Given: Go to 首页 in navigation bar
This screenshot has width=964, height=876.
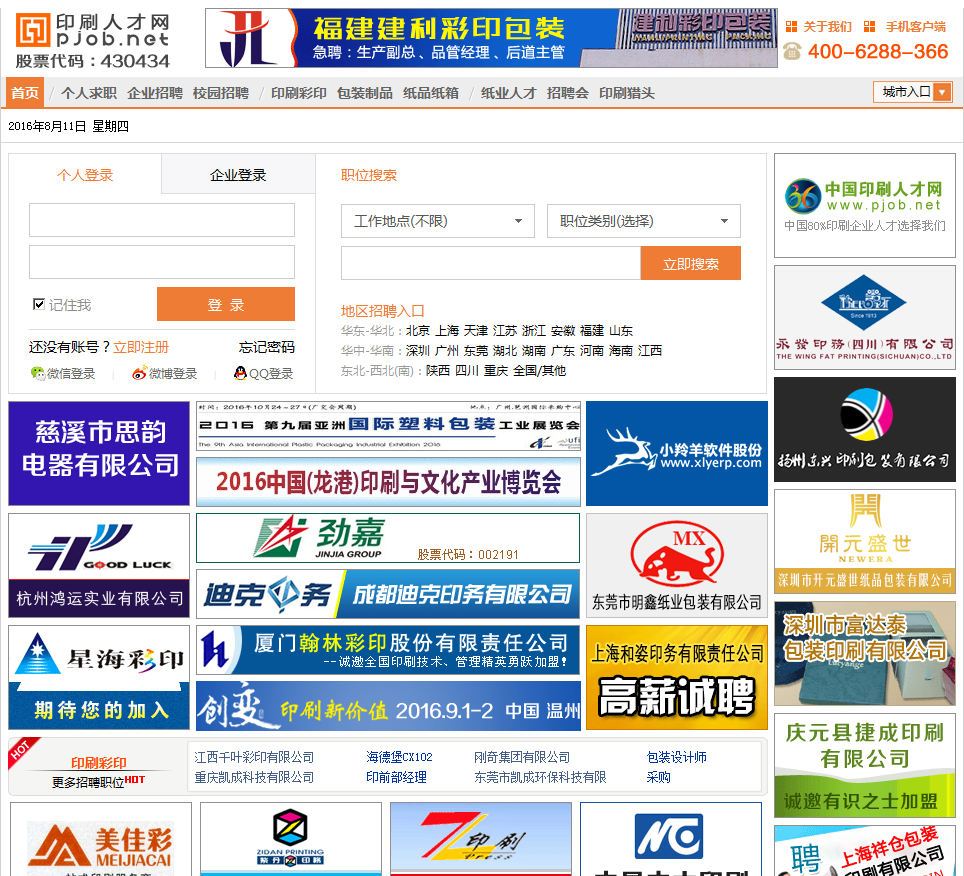Looking at the screenshot, I should click(25, 93).
